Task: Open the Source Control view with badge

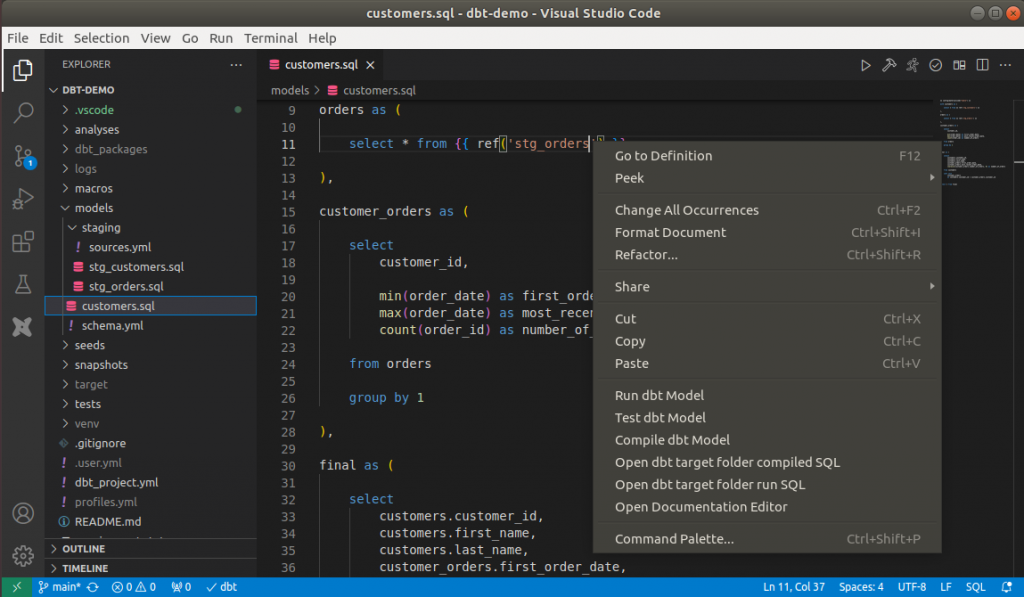Action: [24, 157]
